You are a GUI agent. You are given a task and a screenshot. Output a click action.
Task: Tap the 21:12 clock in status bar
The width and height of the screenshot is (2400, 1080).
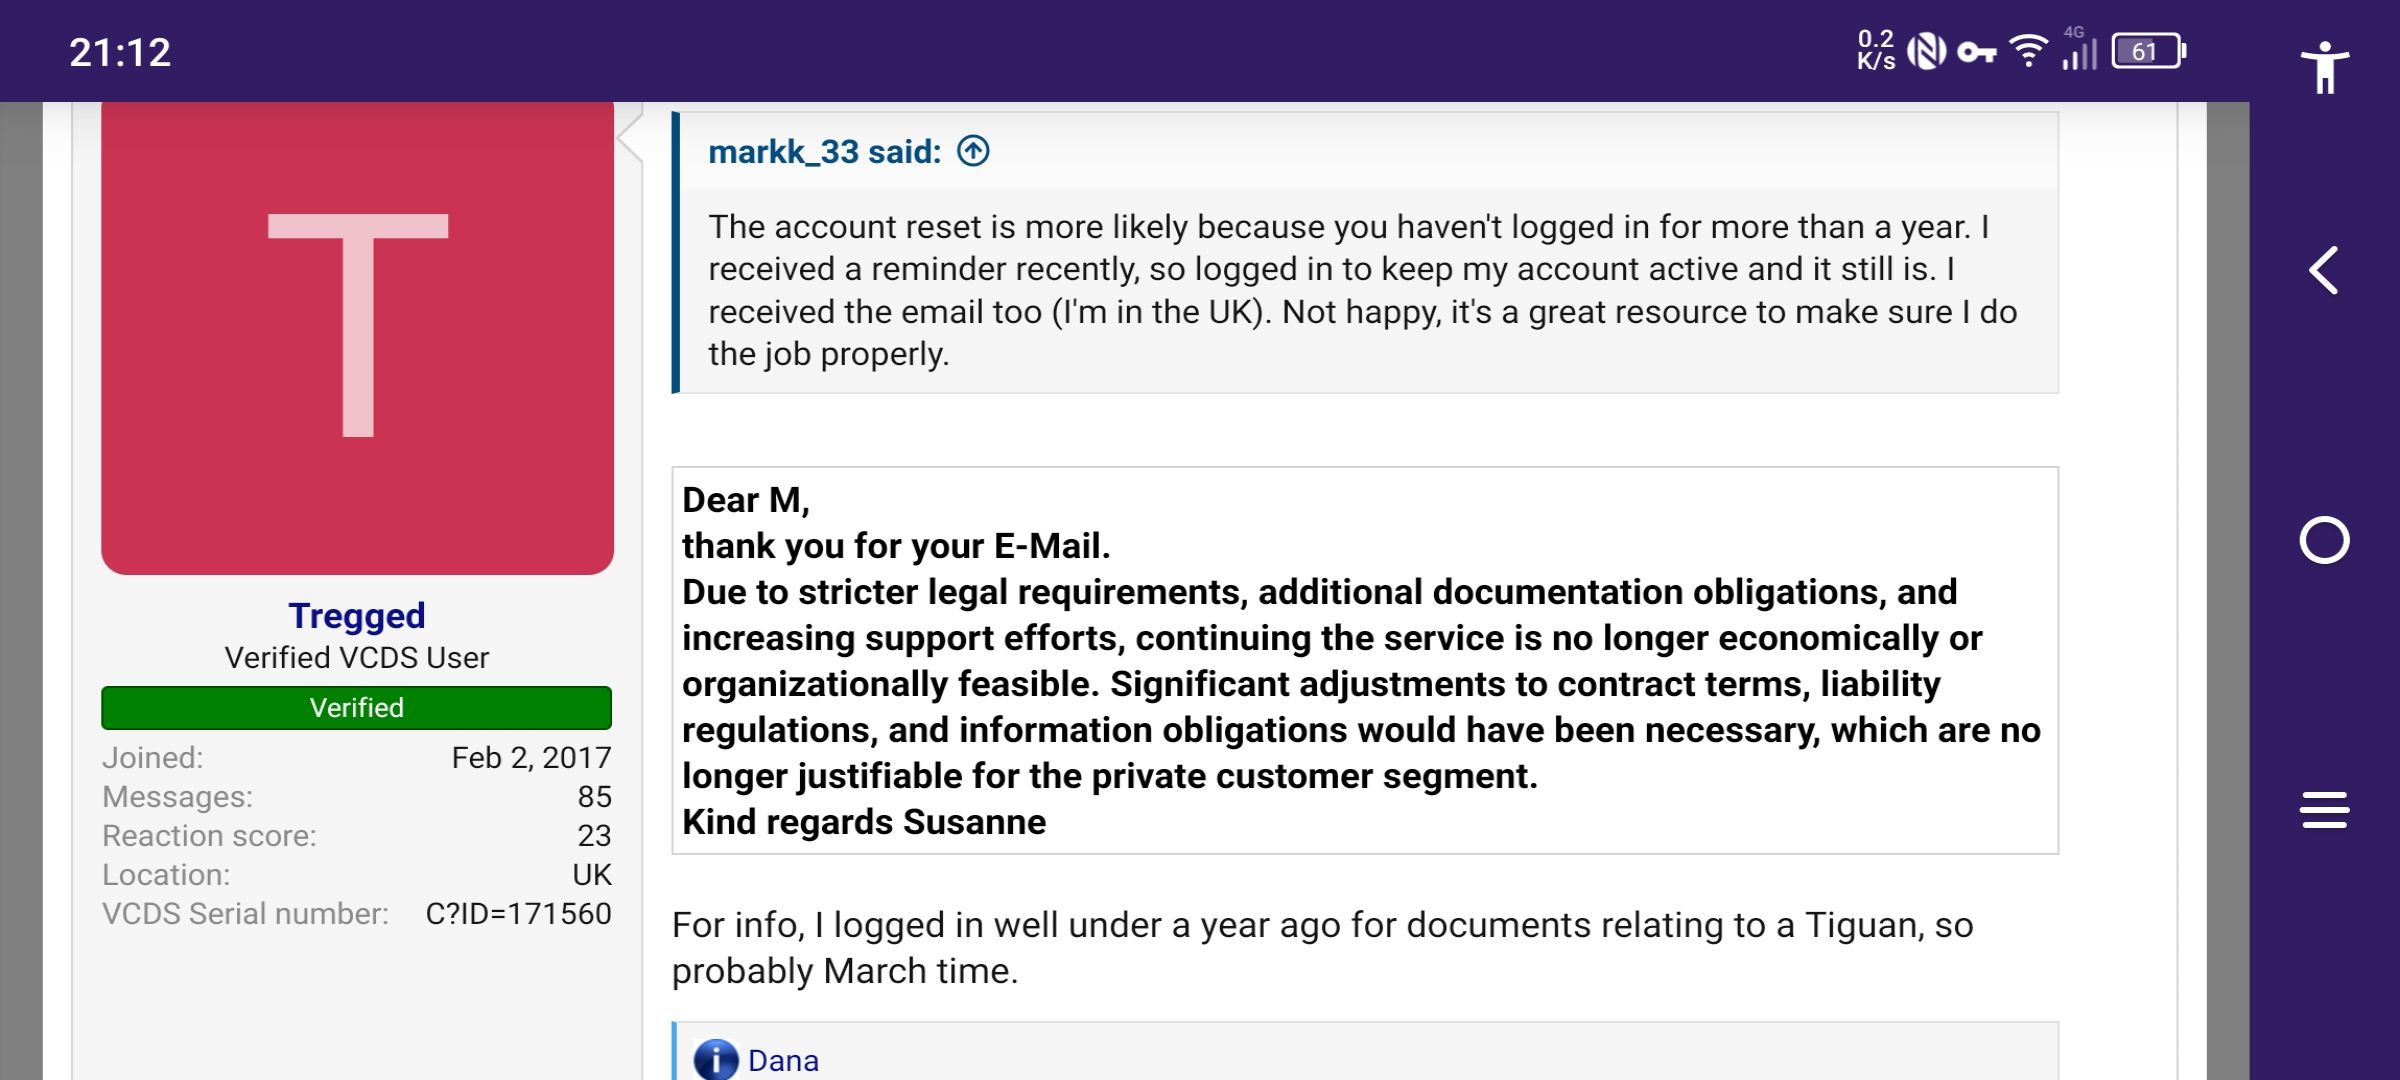pos(120,52)
